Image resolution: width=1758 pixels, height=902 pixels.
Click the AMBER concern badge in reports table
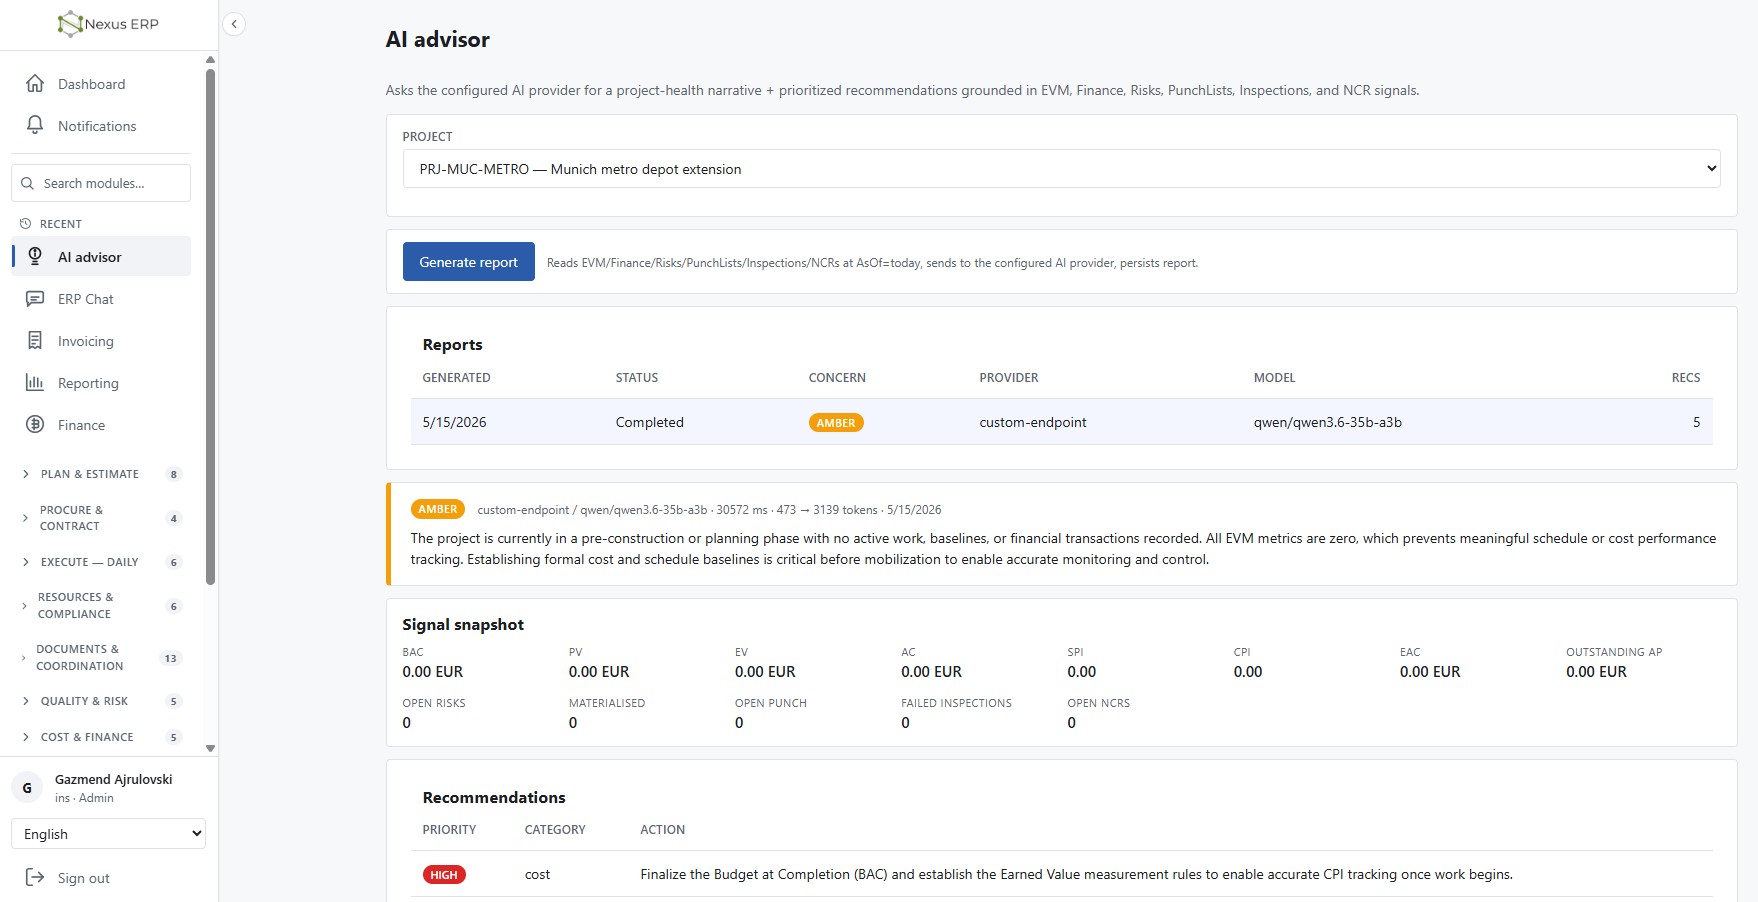click(836, 423)
